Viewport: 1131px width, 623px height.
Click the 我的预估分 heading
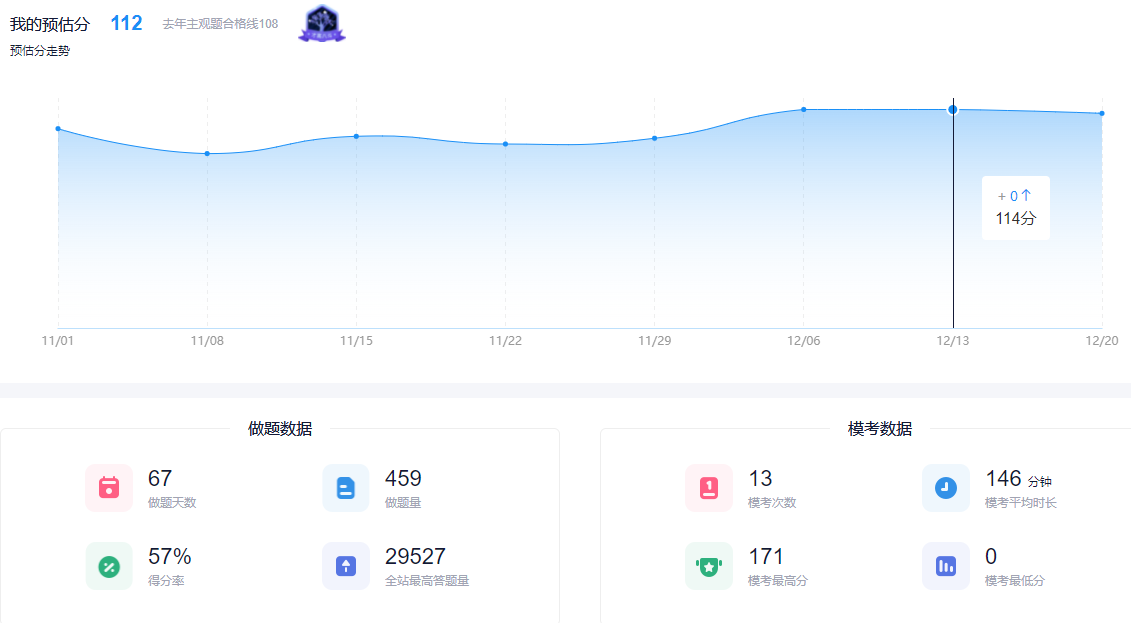tap(50, 25)
